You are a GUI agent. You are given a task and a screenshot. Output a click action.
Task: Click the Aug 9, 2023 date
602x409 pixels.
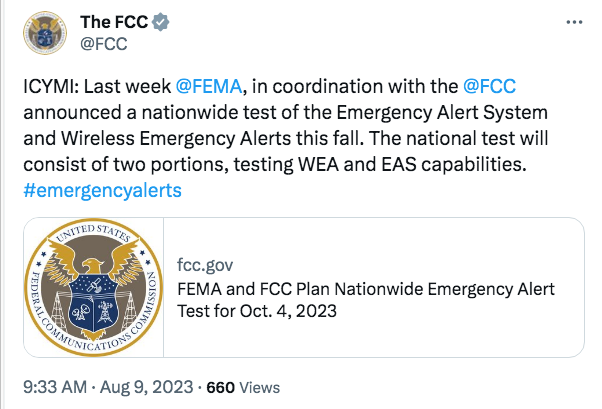(x=146, y=387)
